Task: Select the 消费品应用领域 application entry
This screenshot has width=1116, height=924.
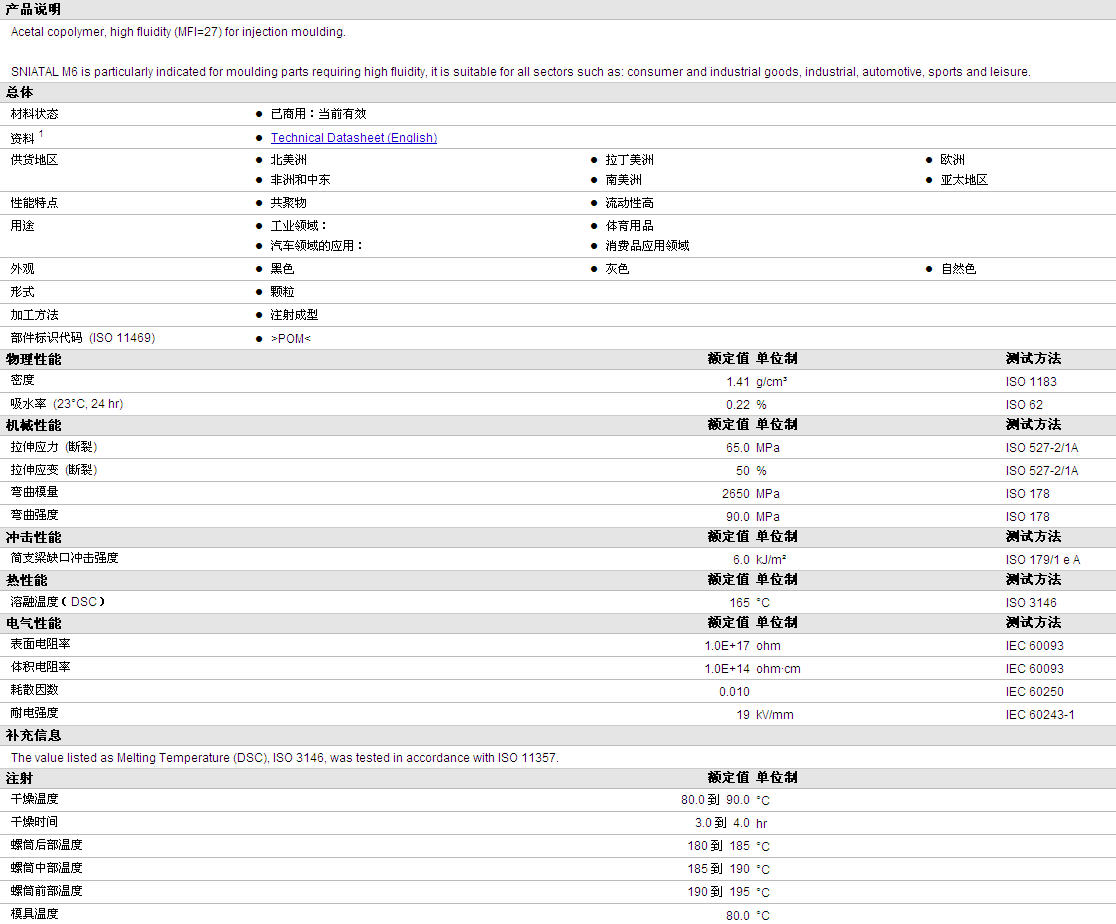Action: pyautogui.click(x=647, y=246)
